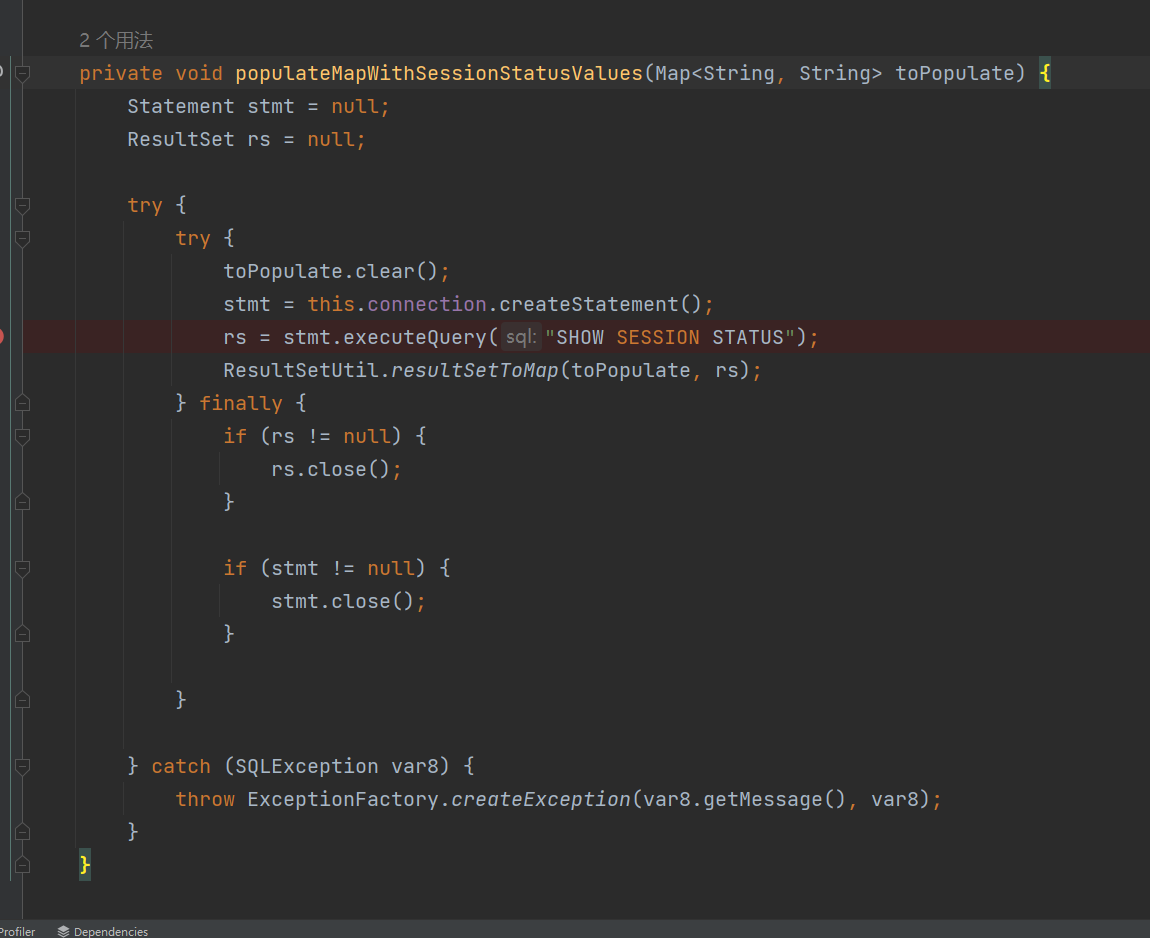Screen dimensions: 1150x938
Task: Remove the breakpoint on the executeQuery line
Action: point(3,337)
